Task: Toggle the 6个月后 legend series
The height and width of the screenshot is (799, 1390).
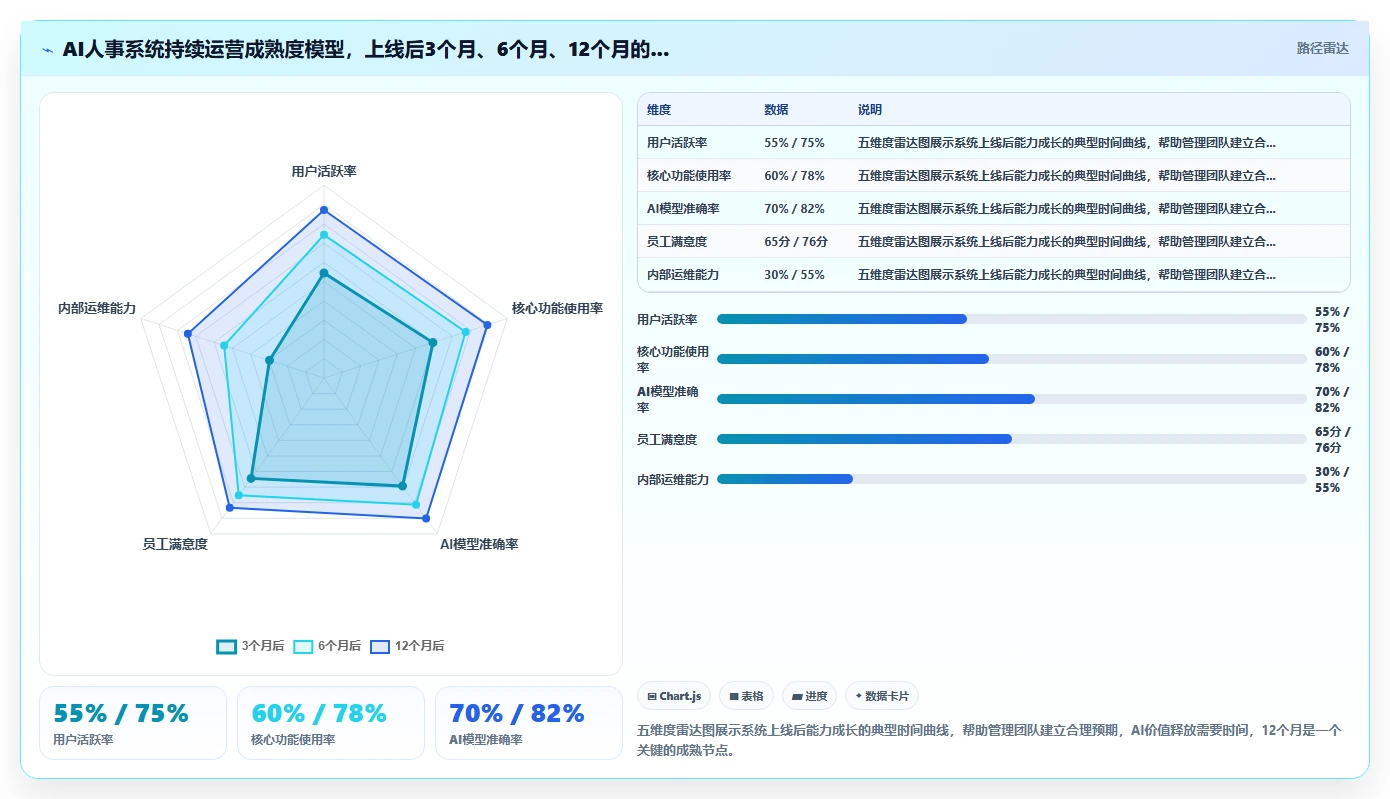Action: 327,646
